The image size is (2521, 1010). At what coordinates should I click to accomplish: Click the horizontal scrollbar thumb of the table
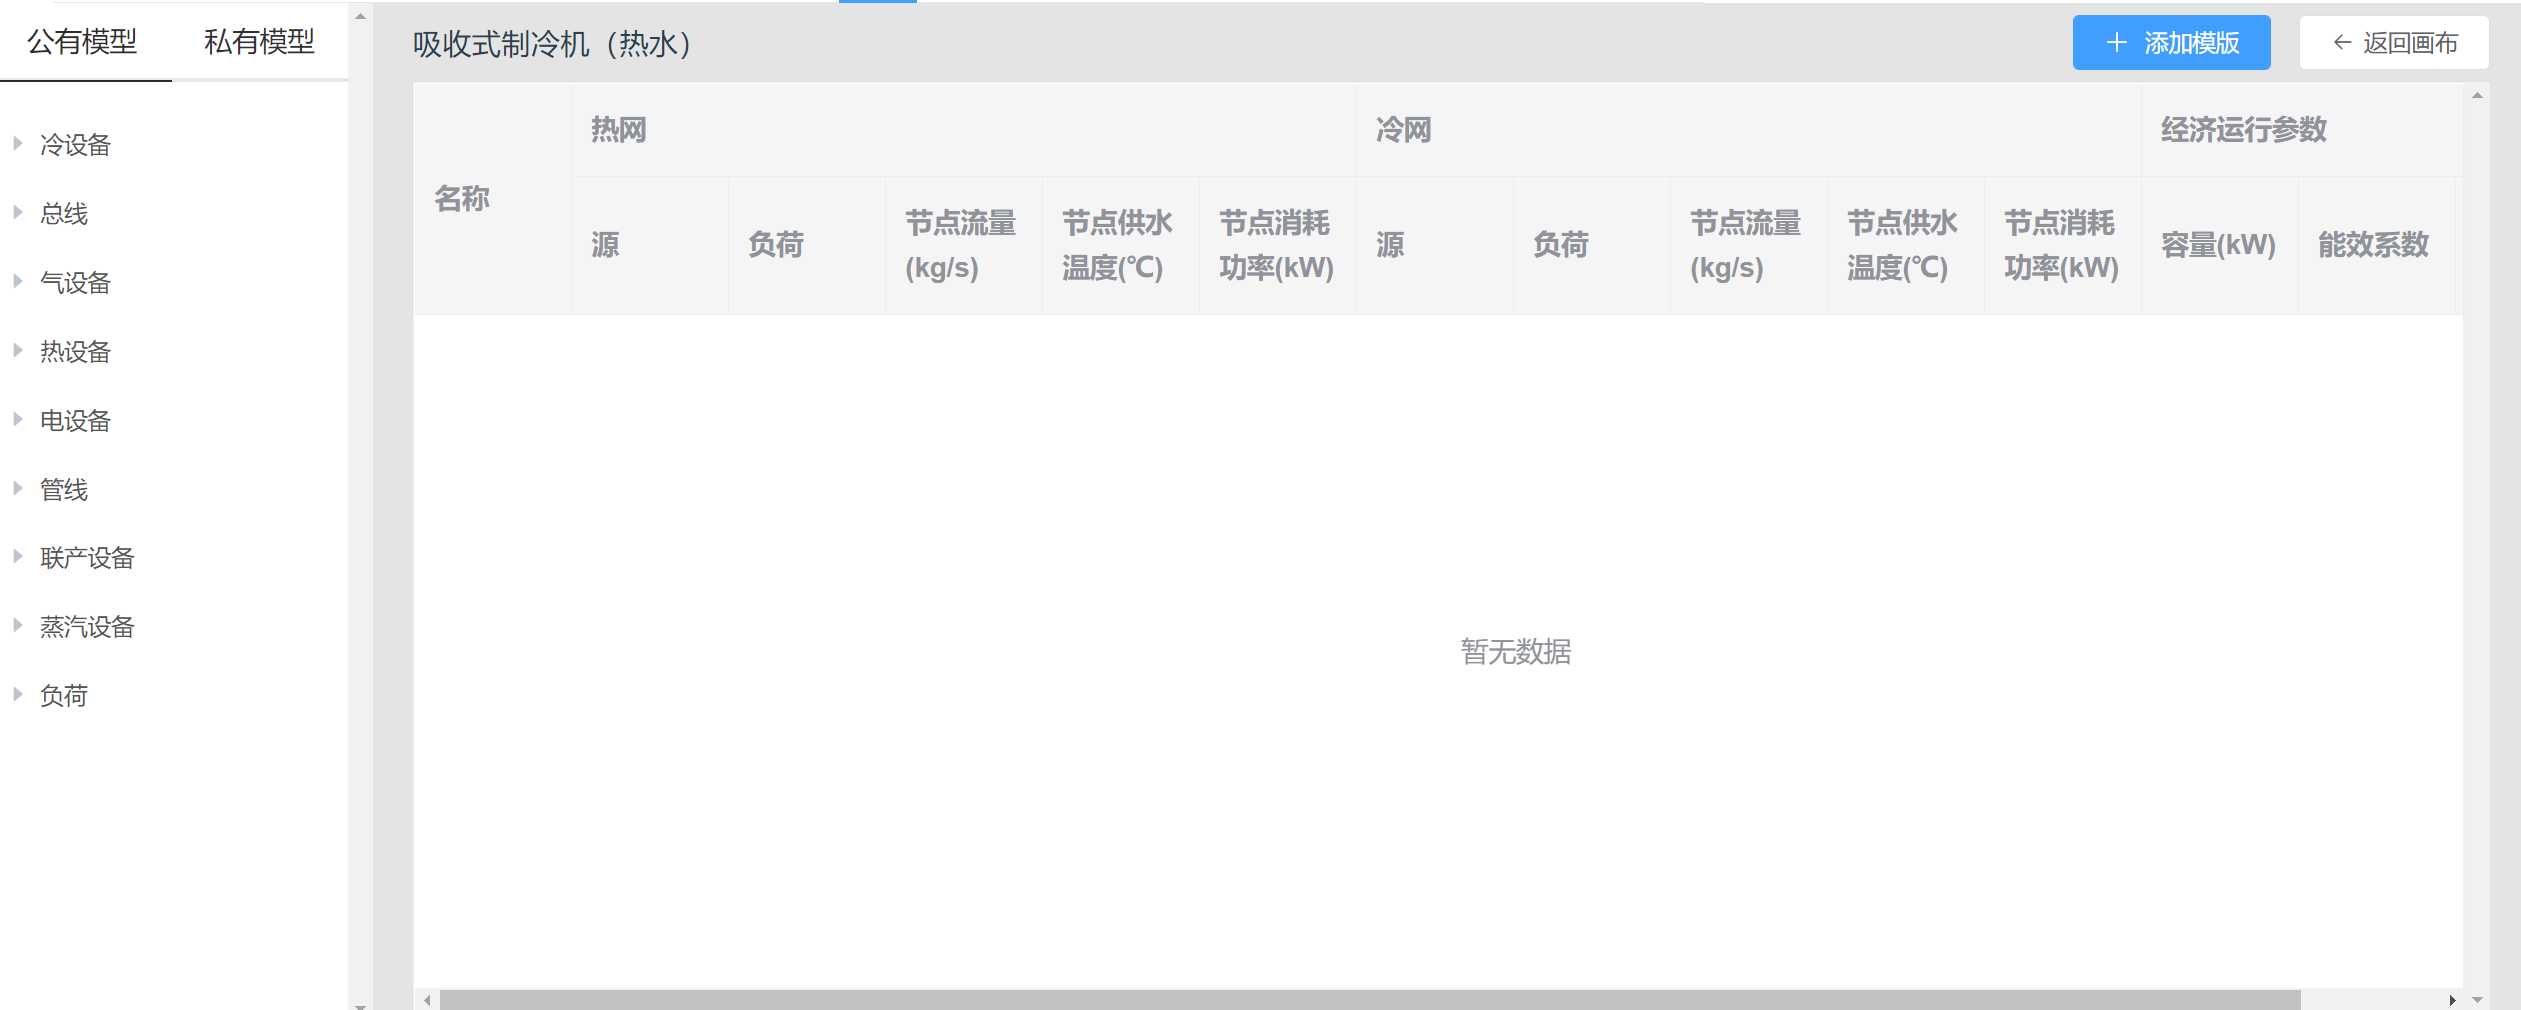(1370, 1000)
